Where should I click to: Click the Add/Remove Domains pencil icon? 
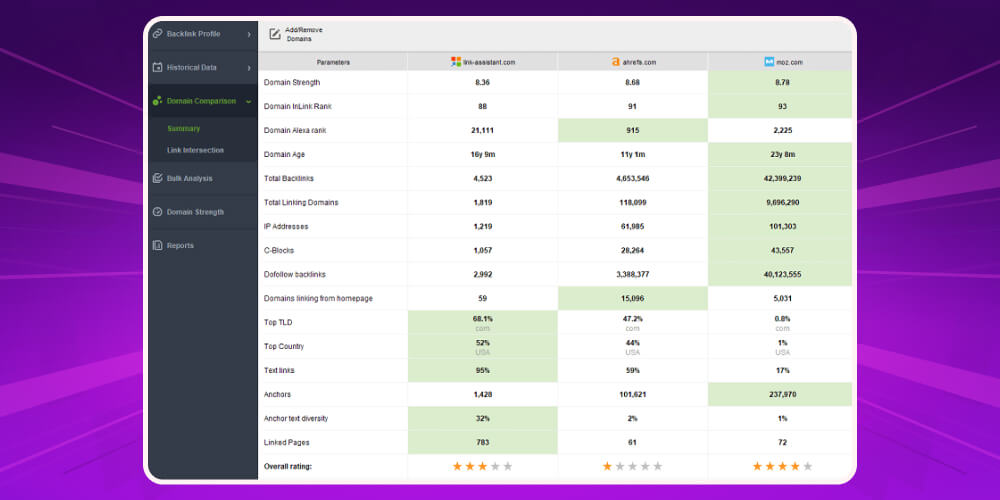tap(275, 34)
